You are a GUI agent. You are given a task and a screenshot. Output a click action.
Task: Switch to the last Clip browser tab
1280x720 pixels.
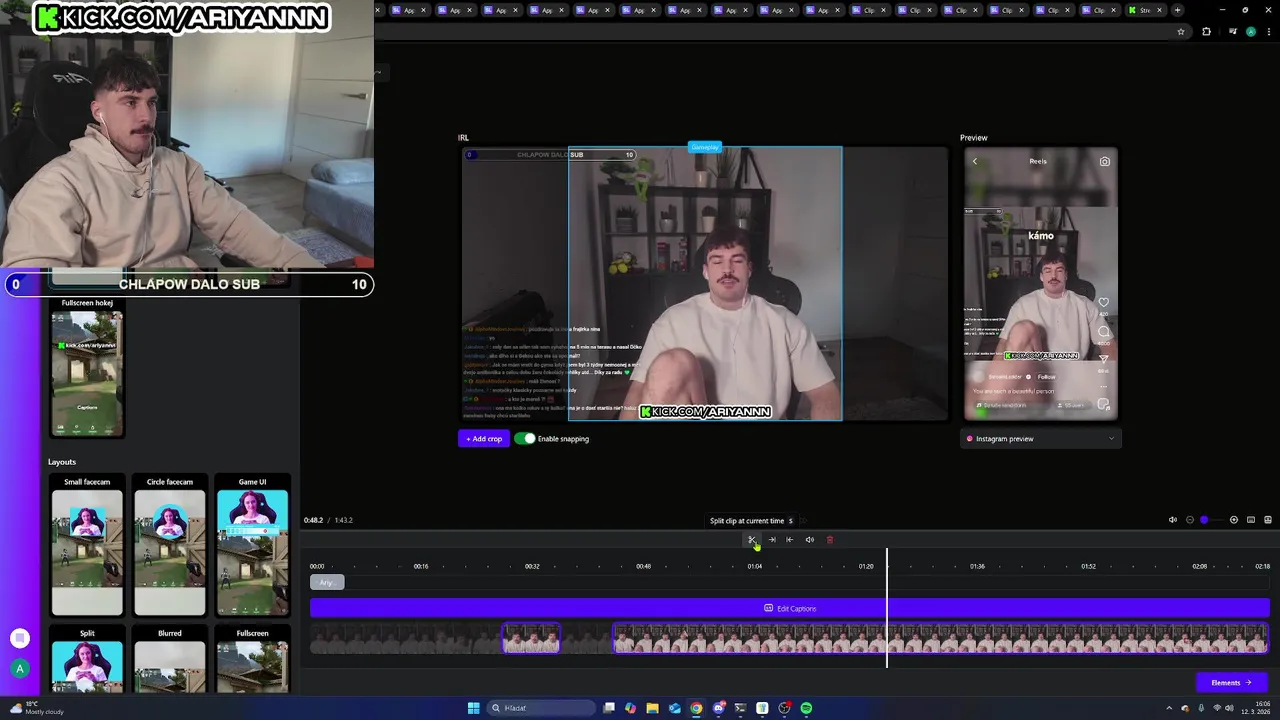point(1099,10)
